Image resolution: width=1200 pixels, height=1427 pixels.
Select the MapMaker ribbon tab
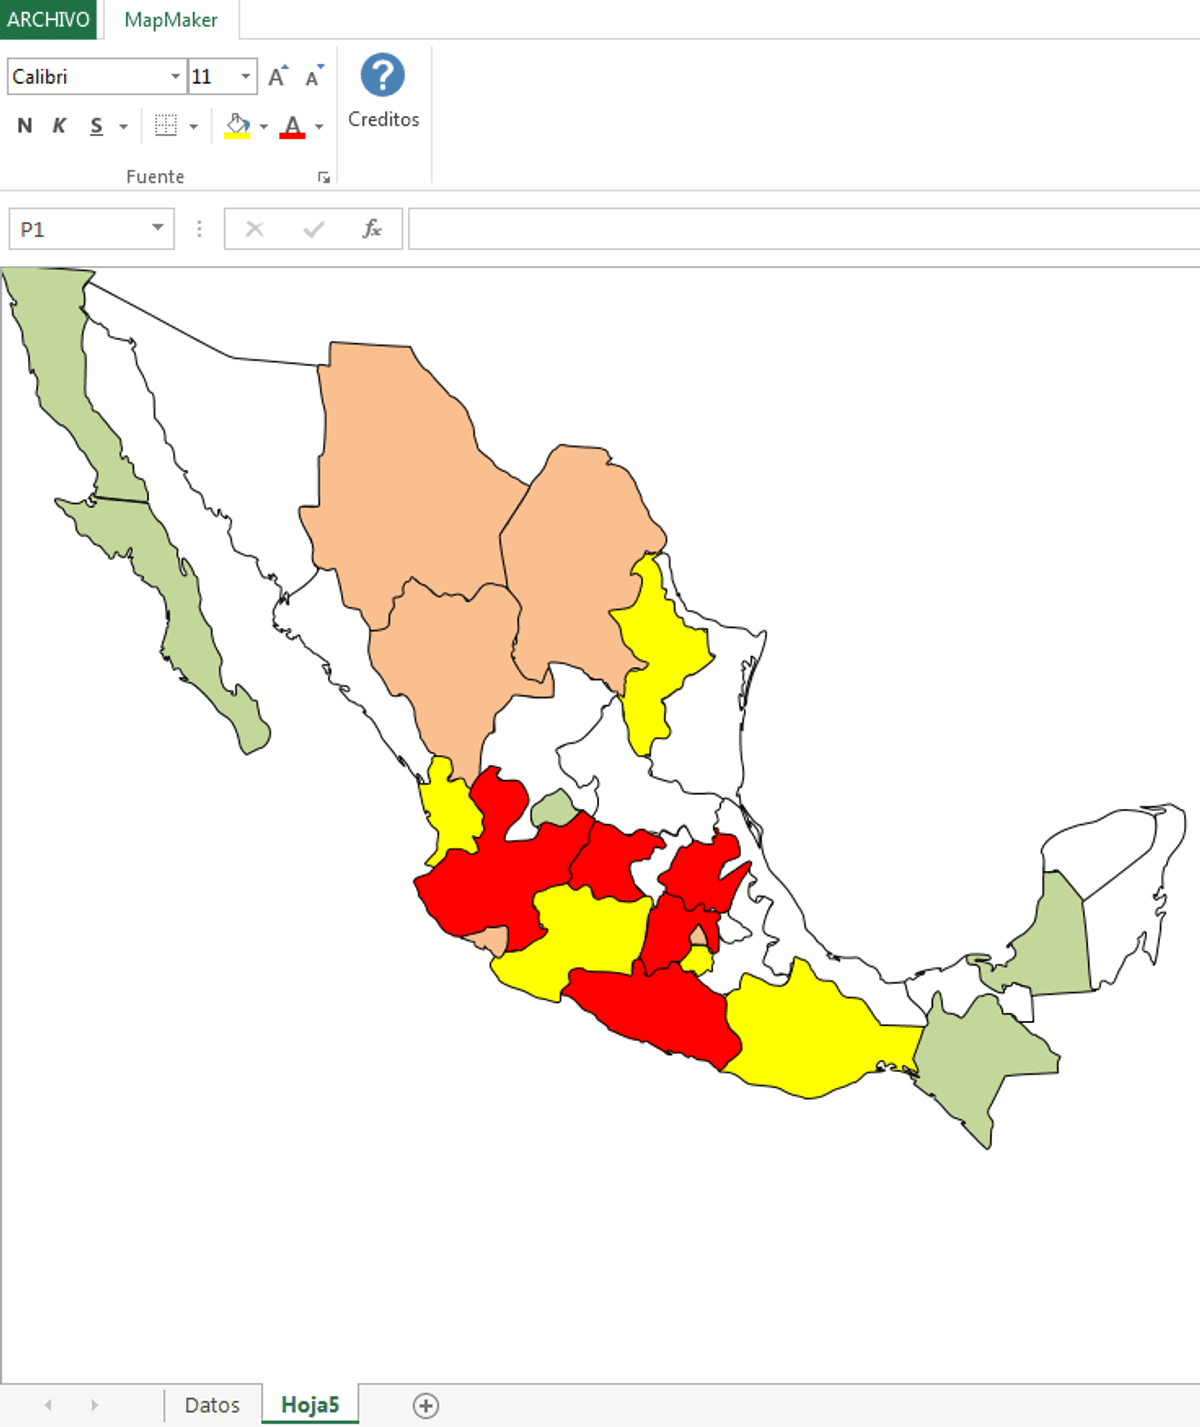[171, 20]
